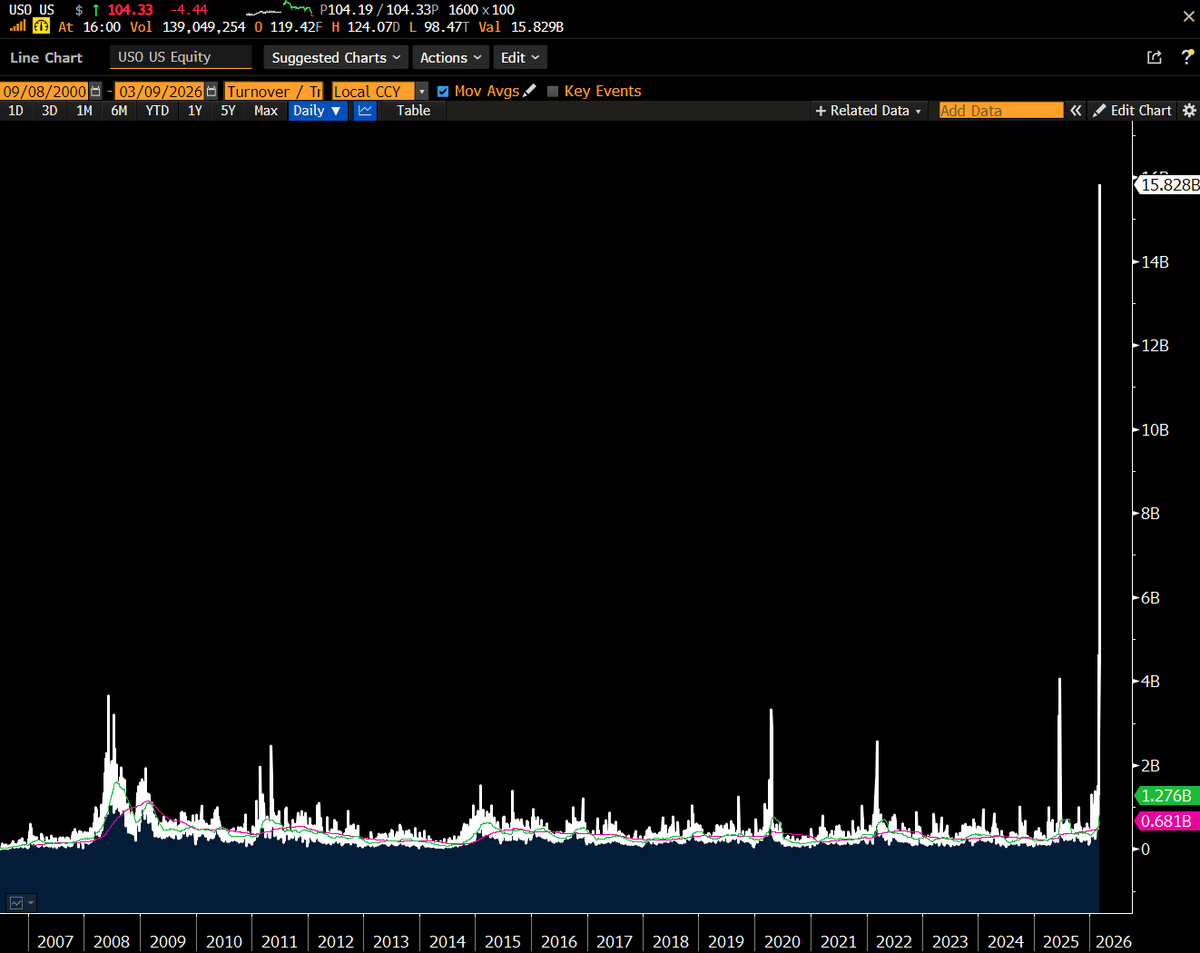Click the Add Data input field
Viewport: 1200px width, 953px height.
click(1000, 110)
